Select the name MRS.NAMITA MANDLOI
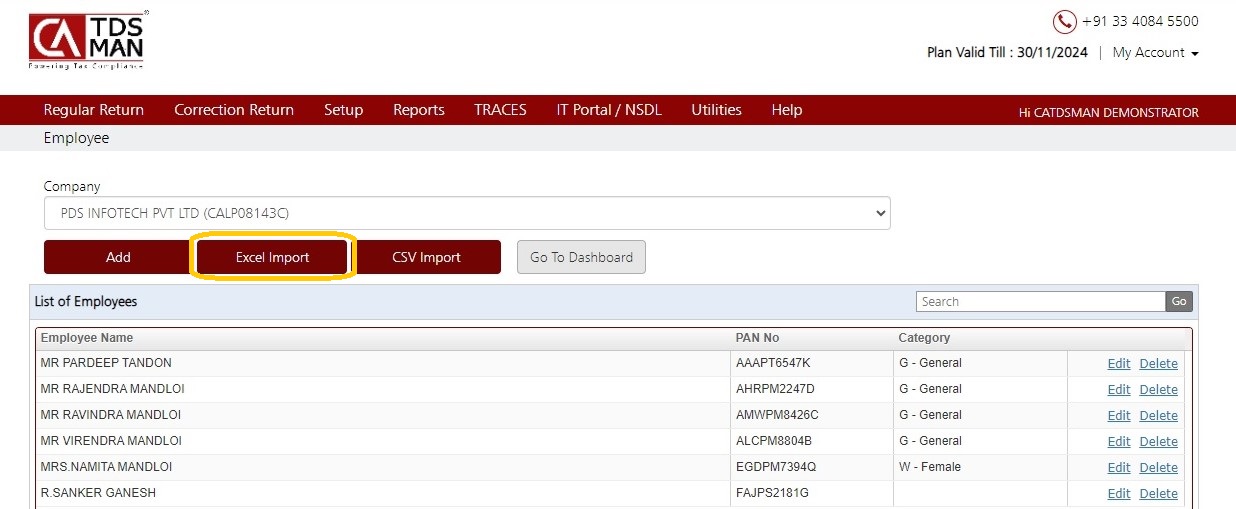This screenshot has height=509, width=1236. [x=106, y=467]
